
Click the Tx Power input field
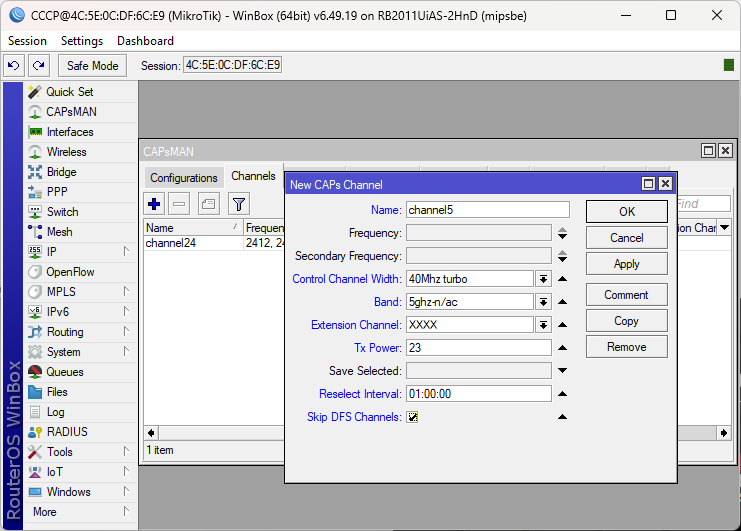[x=479, y=348]
